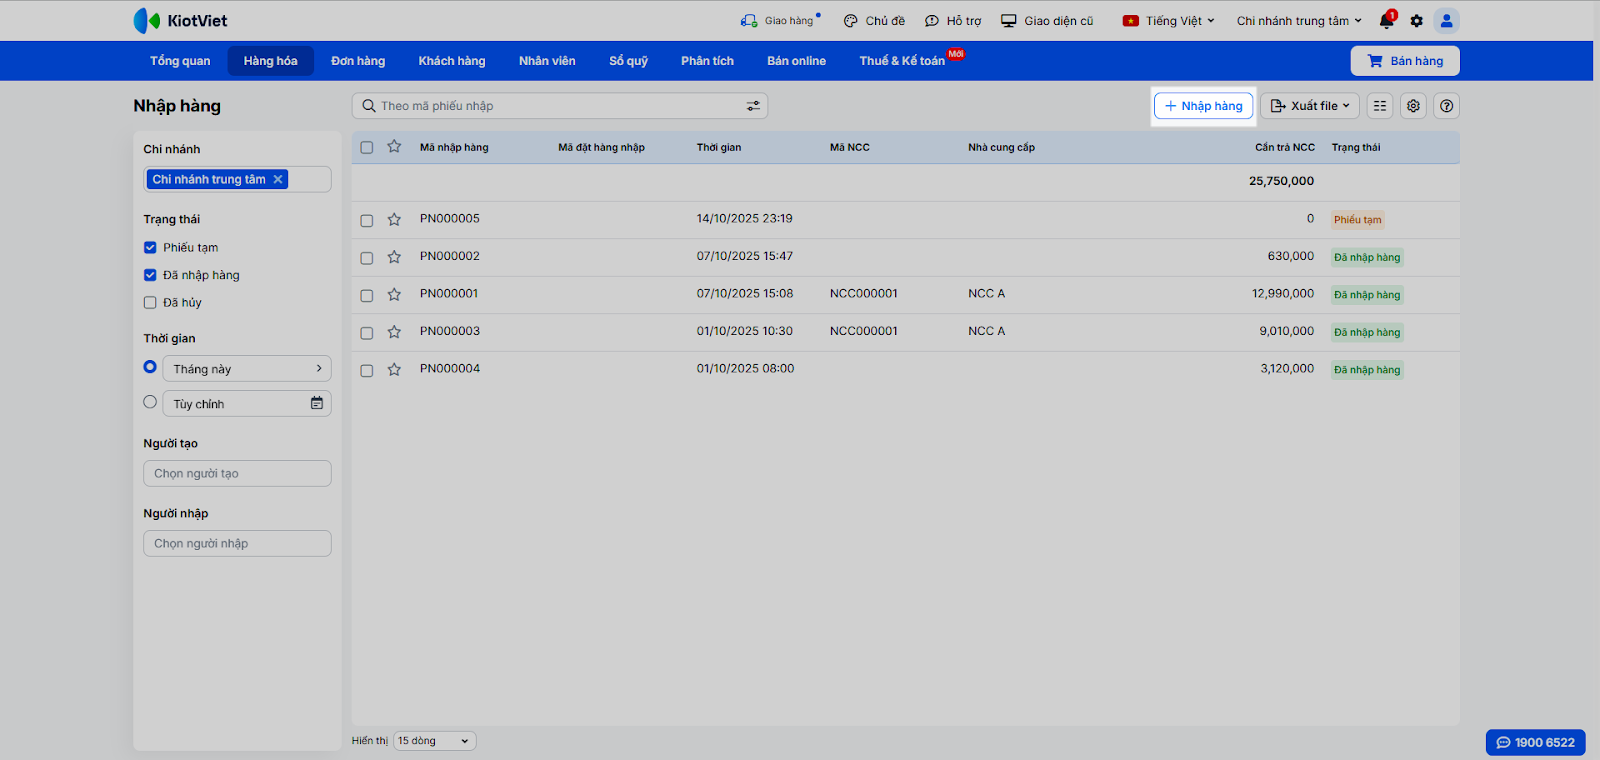Screen dimensions: 1600x760
Task: Go to the Sổ quỹ menu
Action: [x=628, y=61]
